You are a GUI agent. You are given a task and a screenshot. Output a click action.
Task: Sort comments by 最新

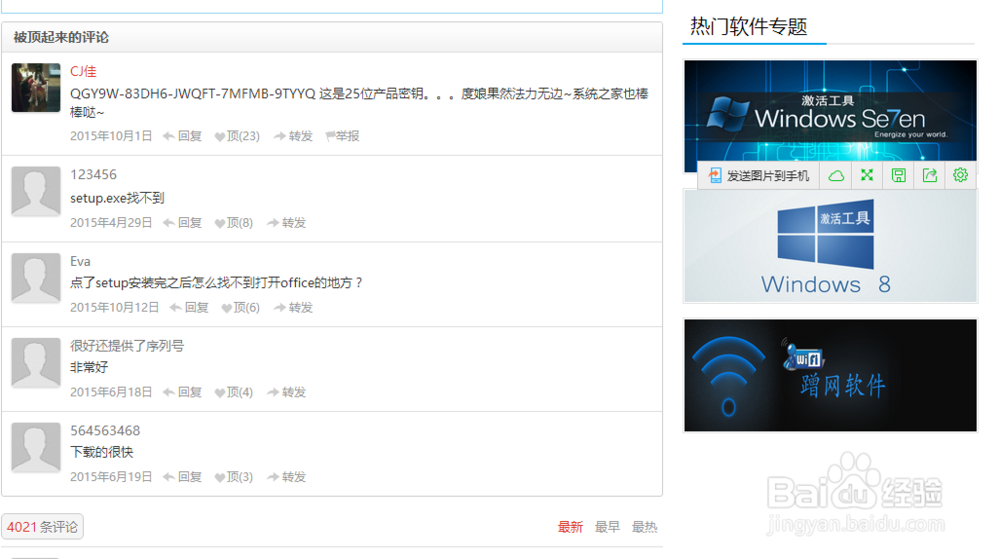pos(570,527)
